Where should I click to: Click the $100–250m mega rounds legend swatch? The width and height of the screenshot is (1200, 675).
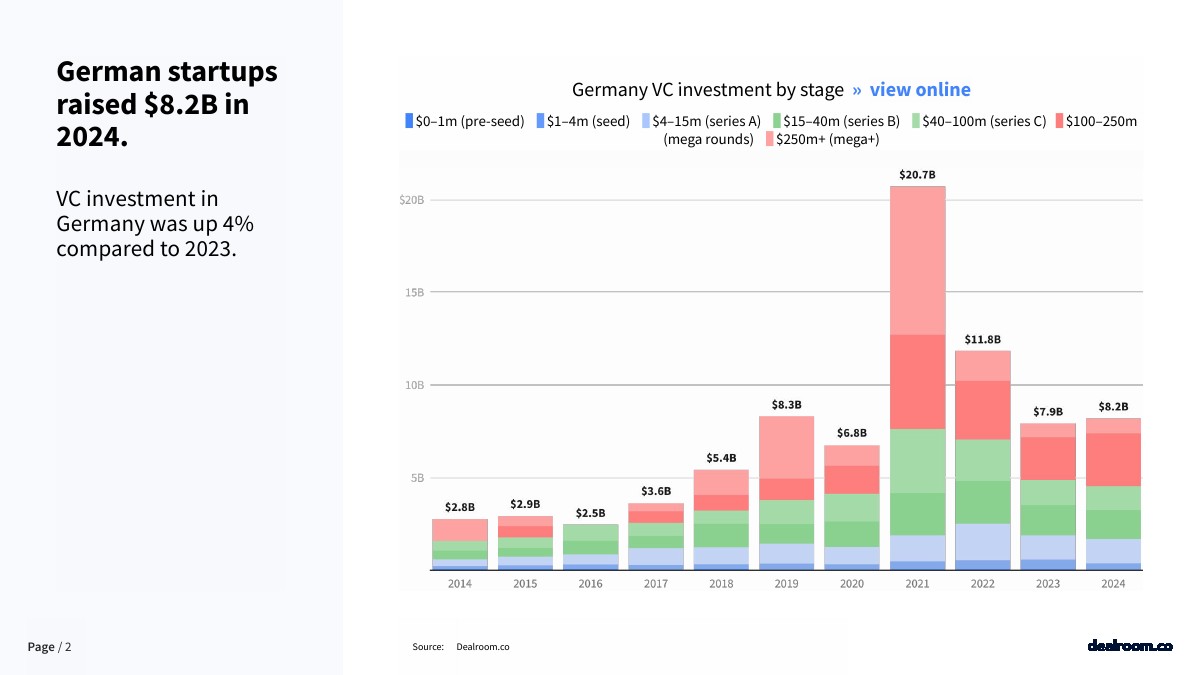pyautogui.click(x=1059, y=121)
